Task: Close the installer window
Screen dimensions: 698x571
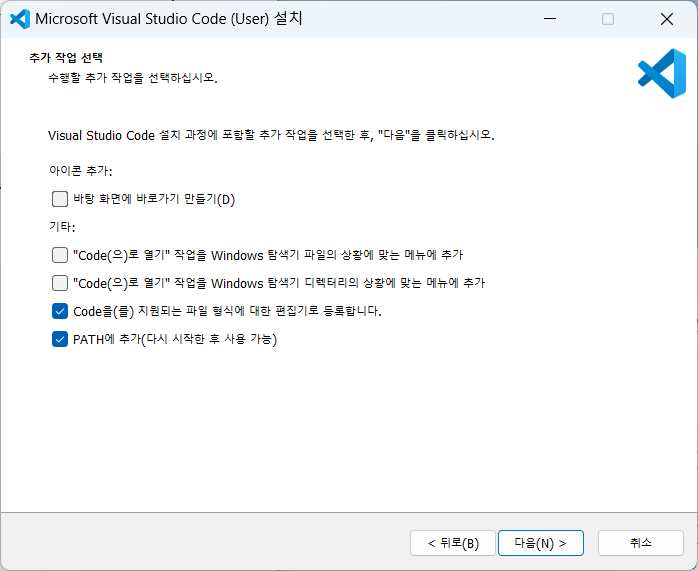Action: click(x=667, y=19)
